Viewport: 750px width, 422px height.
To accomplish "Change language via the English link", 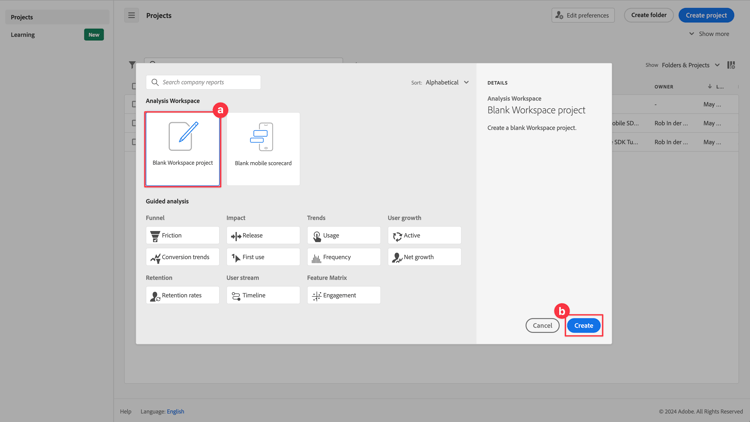I will (175, 411).
